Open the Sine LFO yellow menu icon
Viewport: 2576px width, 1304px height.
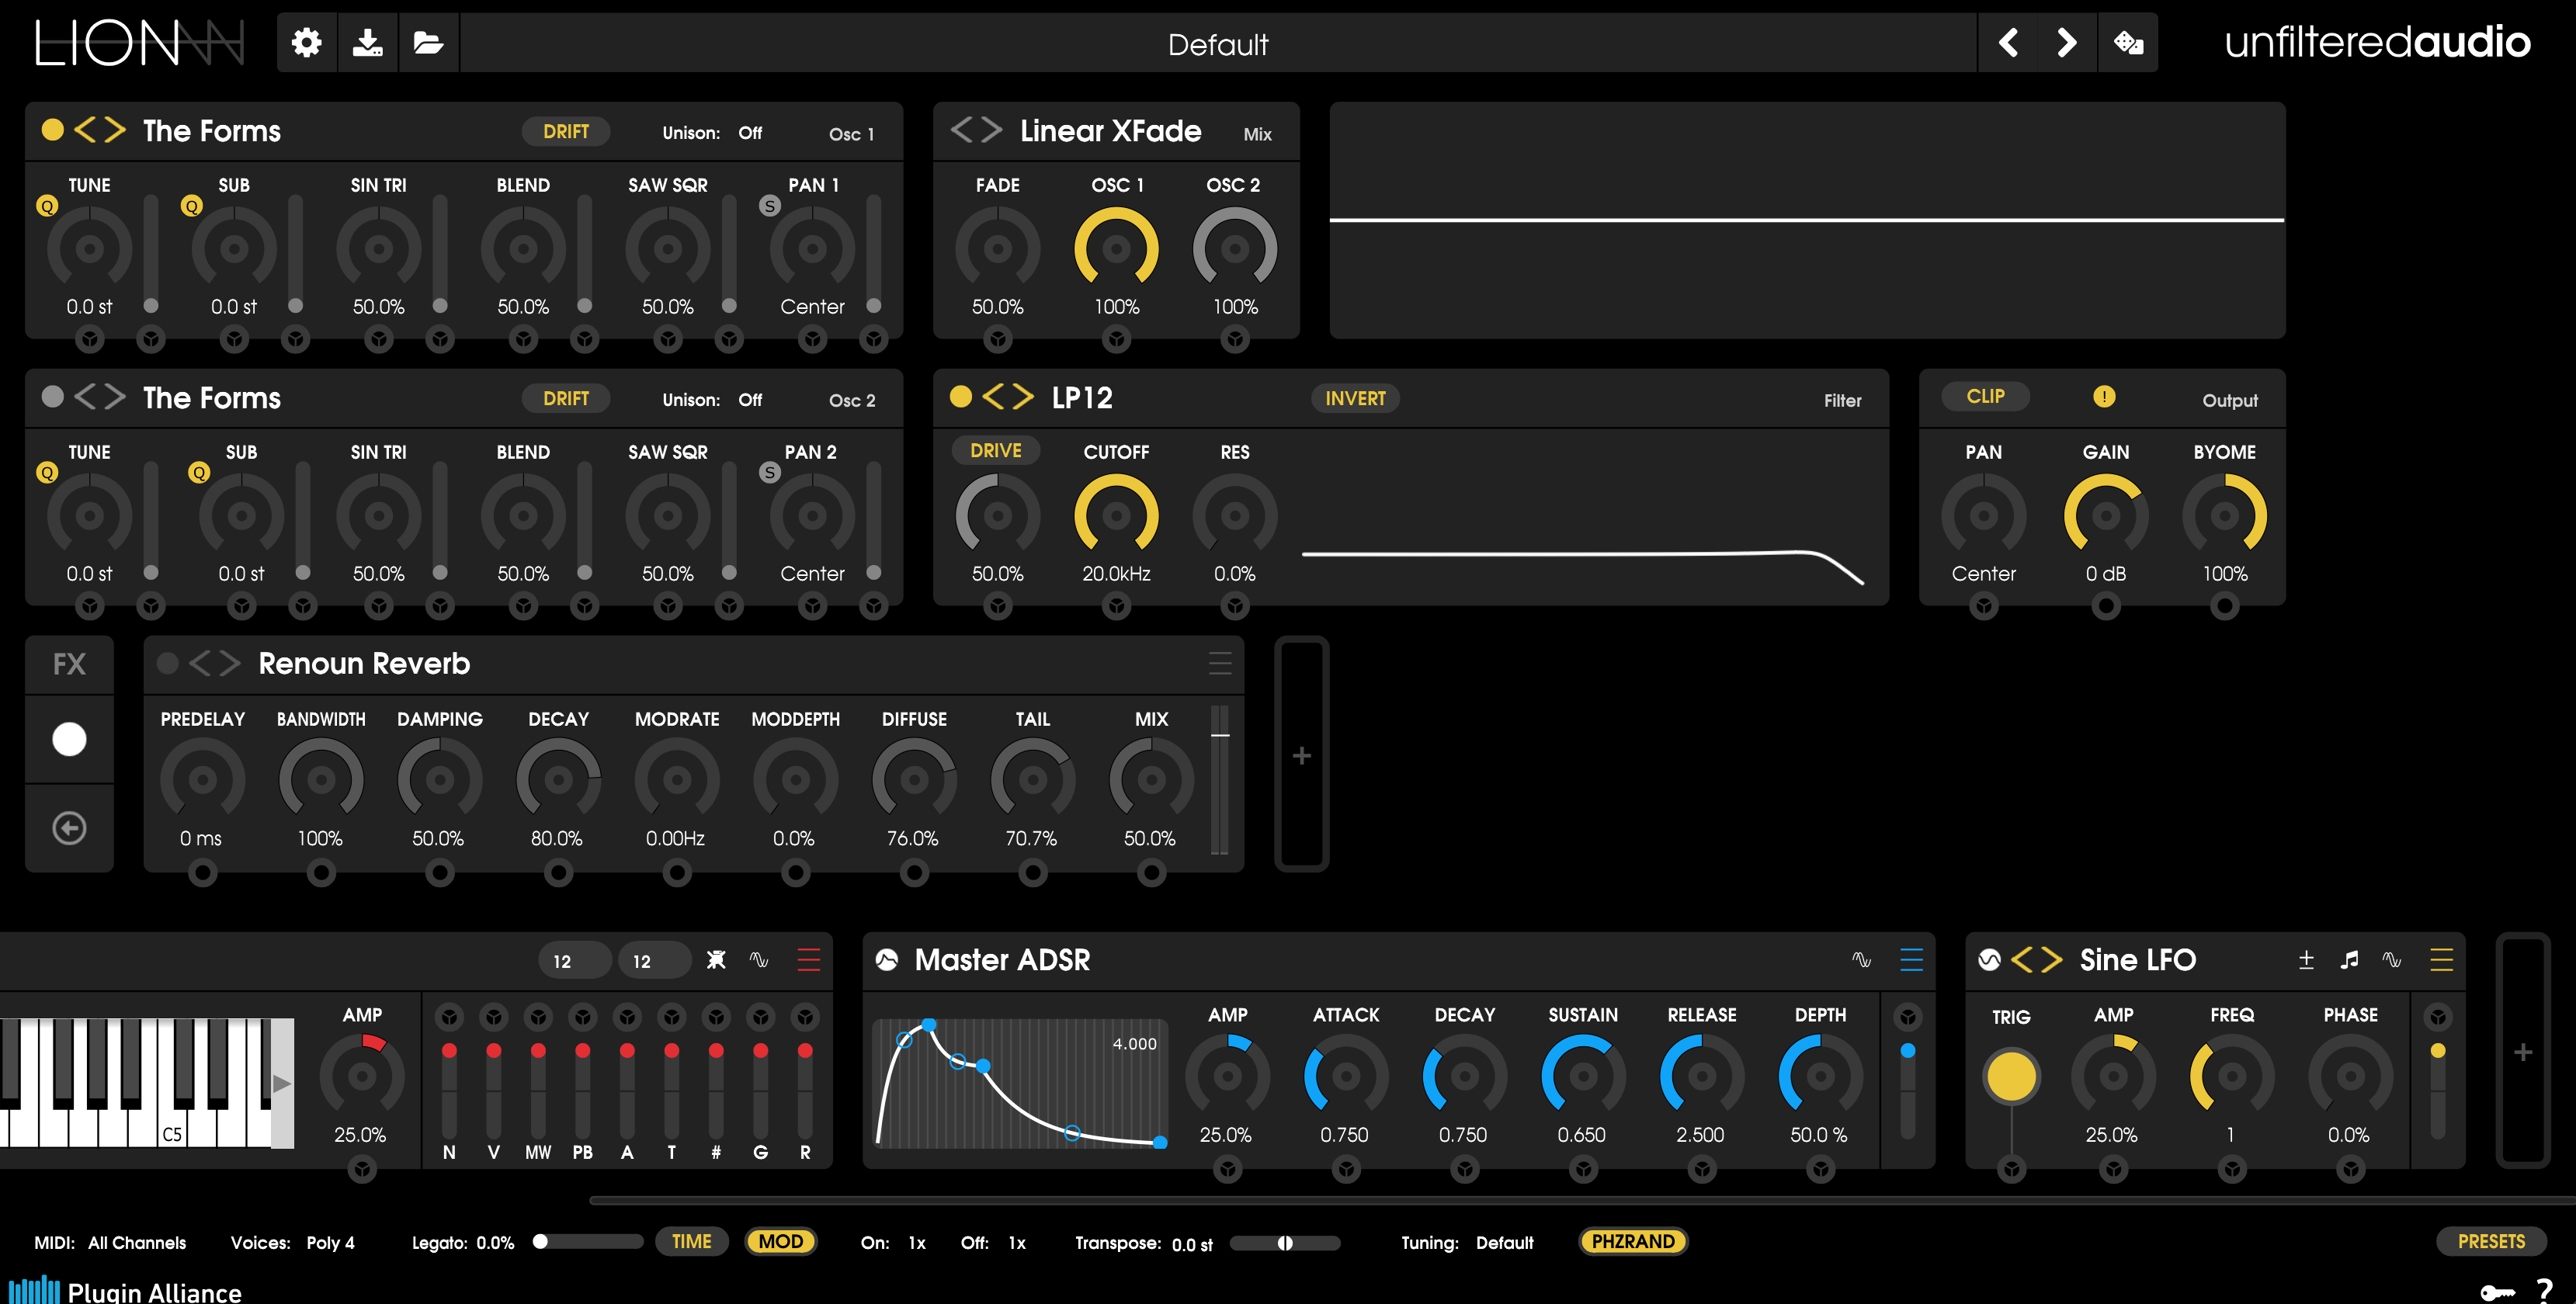pyautogui.click(x=2441, y=960)
